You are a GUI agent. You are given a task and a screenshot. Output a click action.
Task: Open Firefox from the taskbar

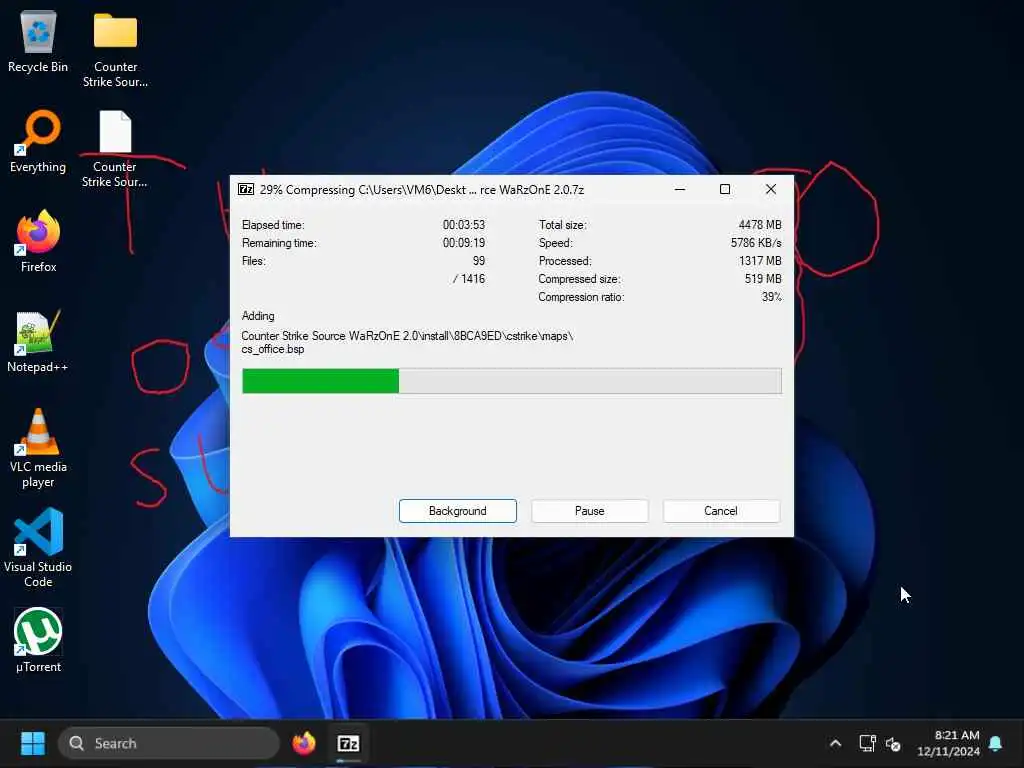(304, 743)
